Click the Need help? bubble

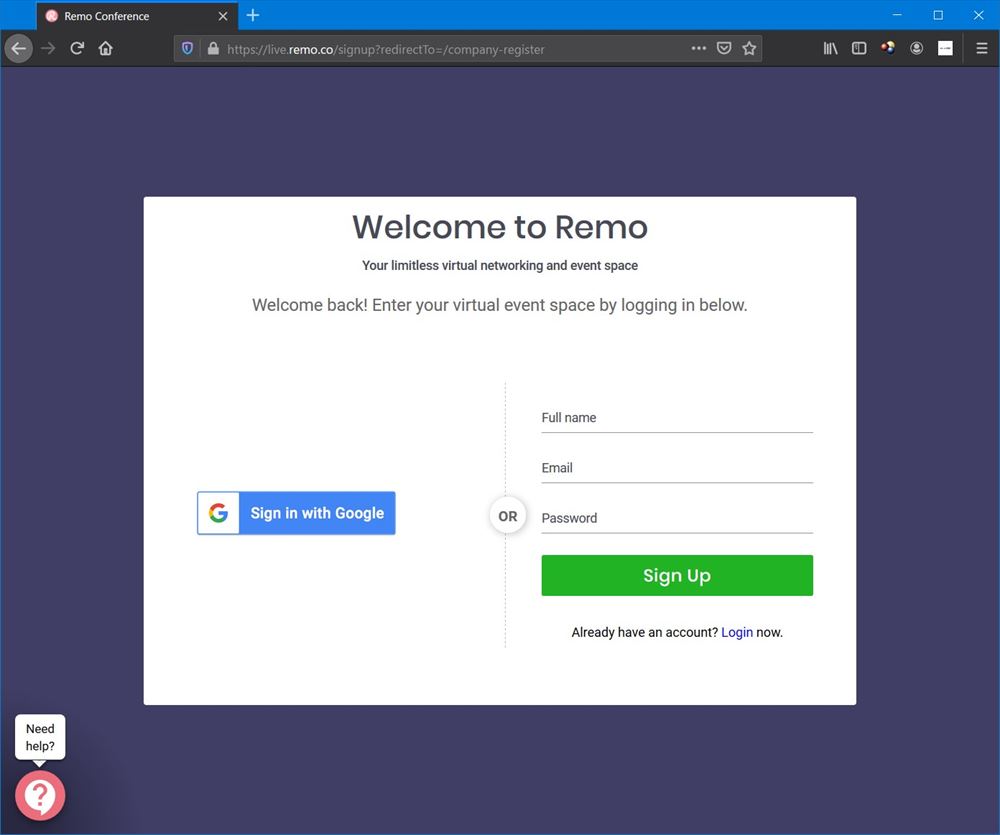point(40,737)
